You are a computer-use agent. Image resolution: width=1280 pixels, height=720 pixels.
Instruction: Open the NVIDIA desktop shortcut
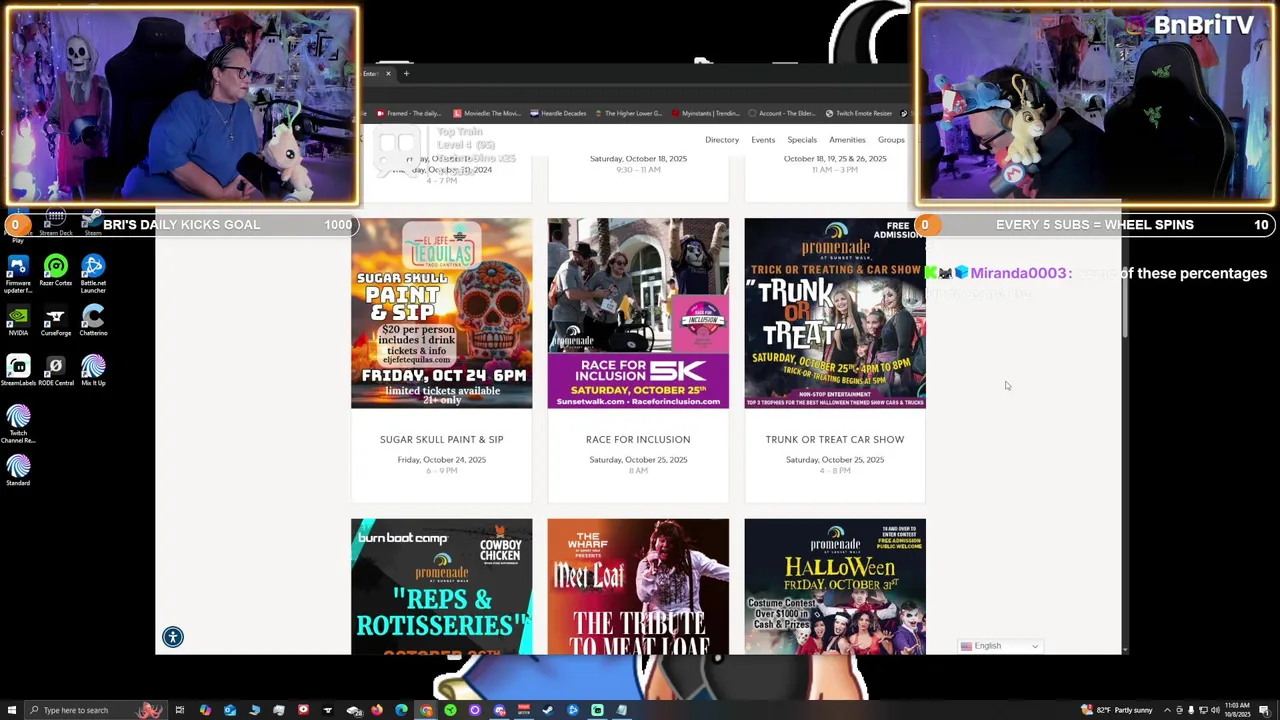tap(18, 321)
